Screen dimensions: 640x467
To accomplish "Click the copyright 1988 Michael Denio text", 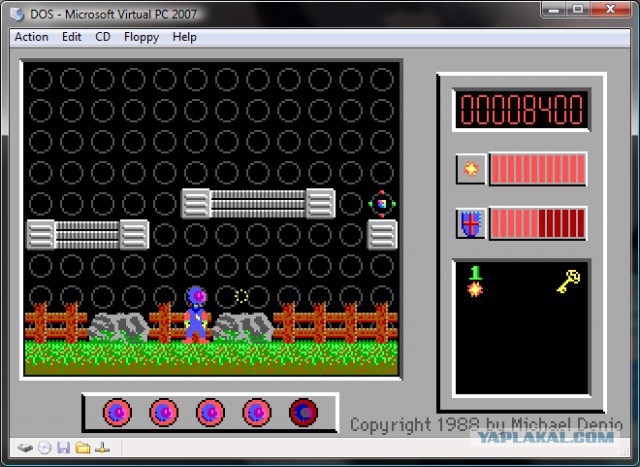I will tap(487, 425).
